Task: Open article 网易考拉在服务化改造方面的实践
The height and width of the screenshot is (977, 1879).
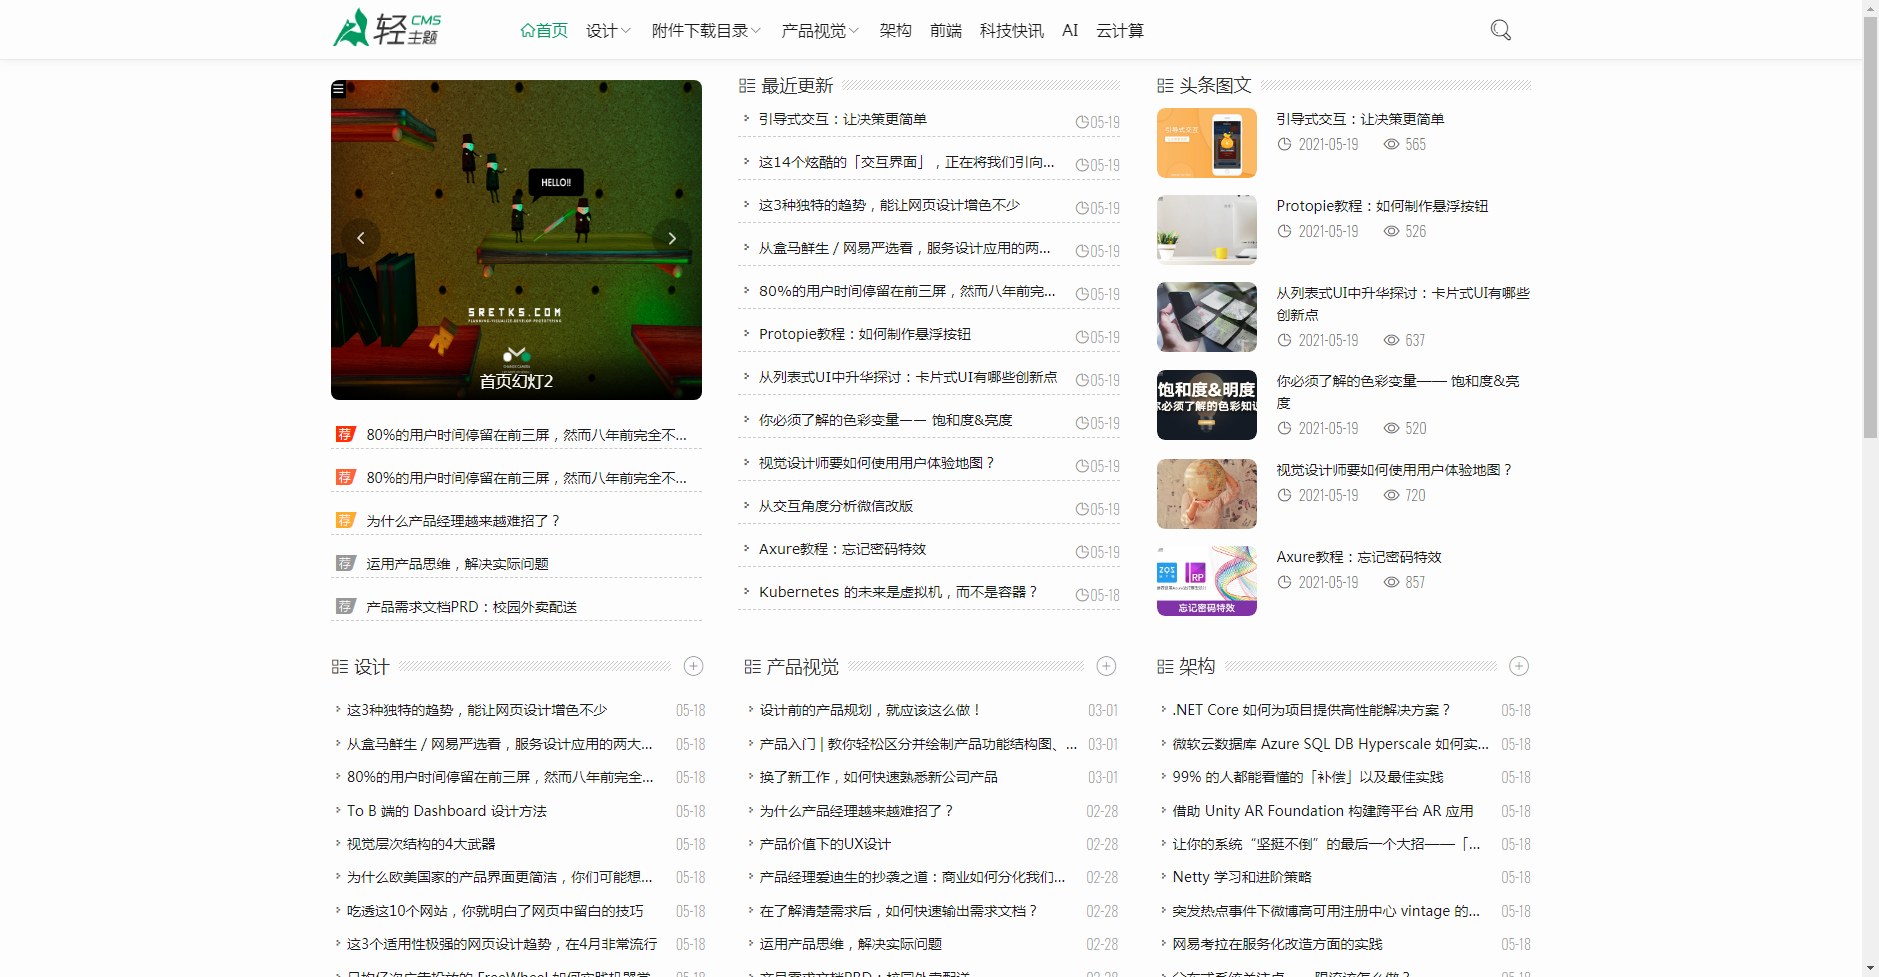Action: (1277, 944)
